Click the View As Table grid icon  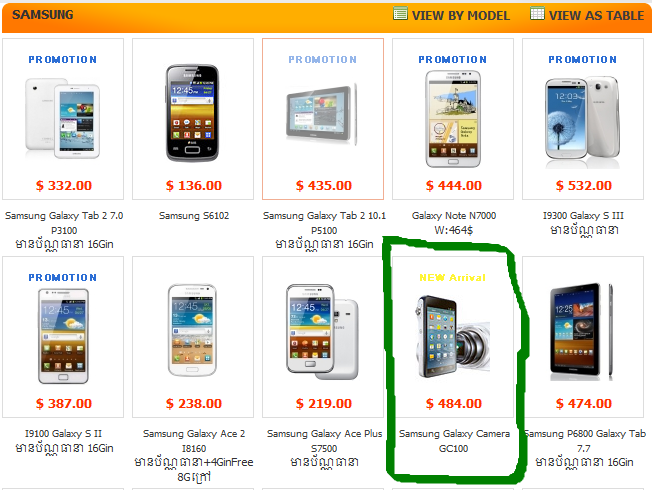tap(537, 13)
